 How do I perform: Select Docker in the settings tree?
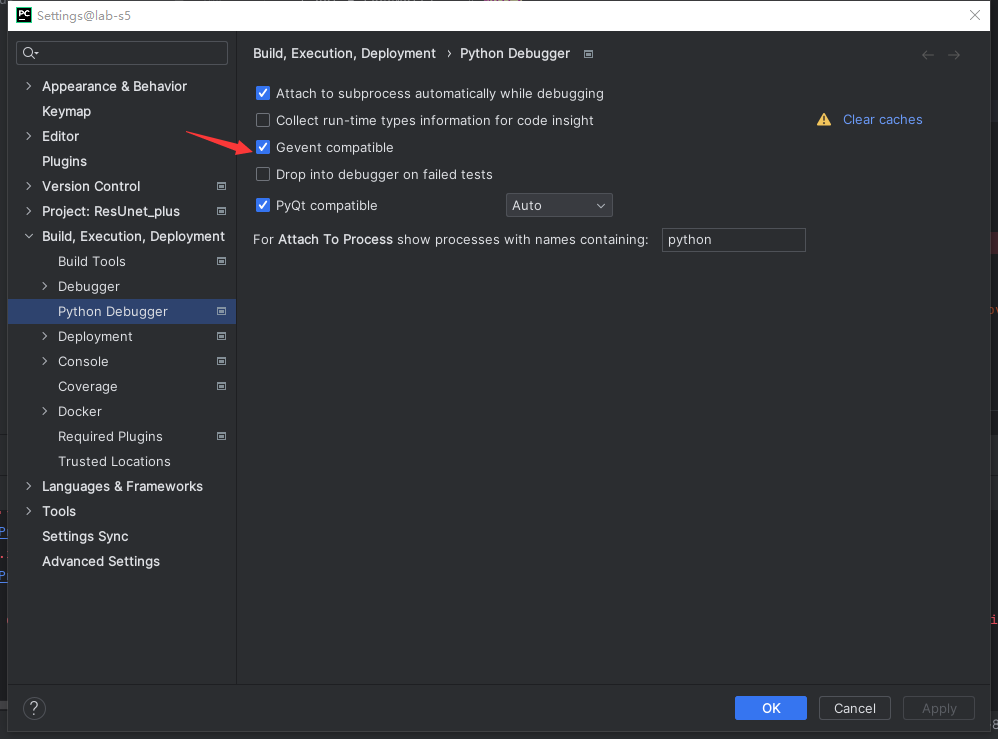(80, 411)
